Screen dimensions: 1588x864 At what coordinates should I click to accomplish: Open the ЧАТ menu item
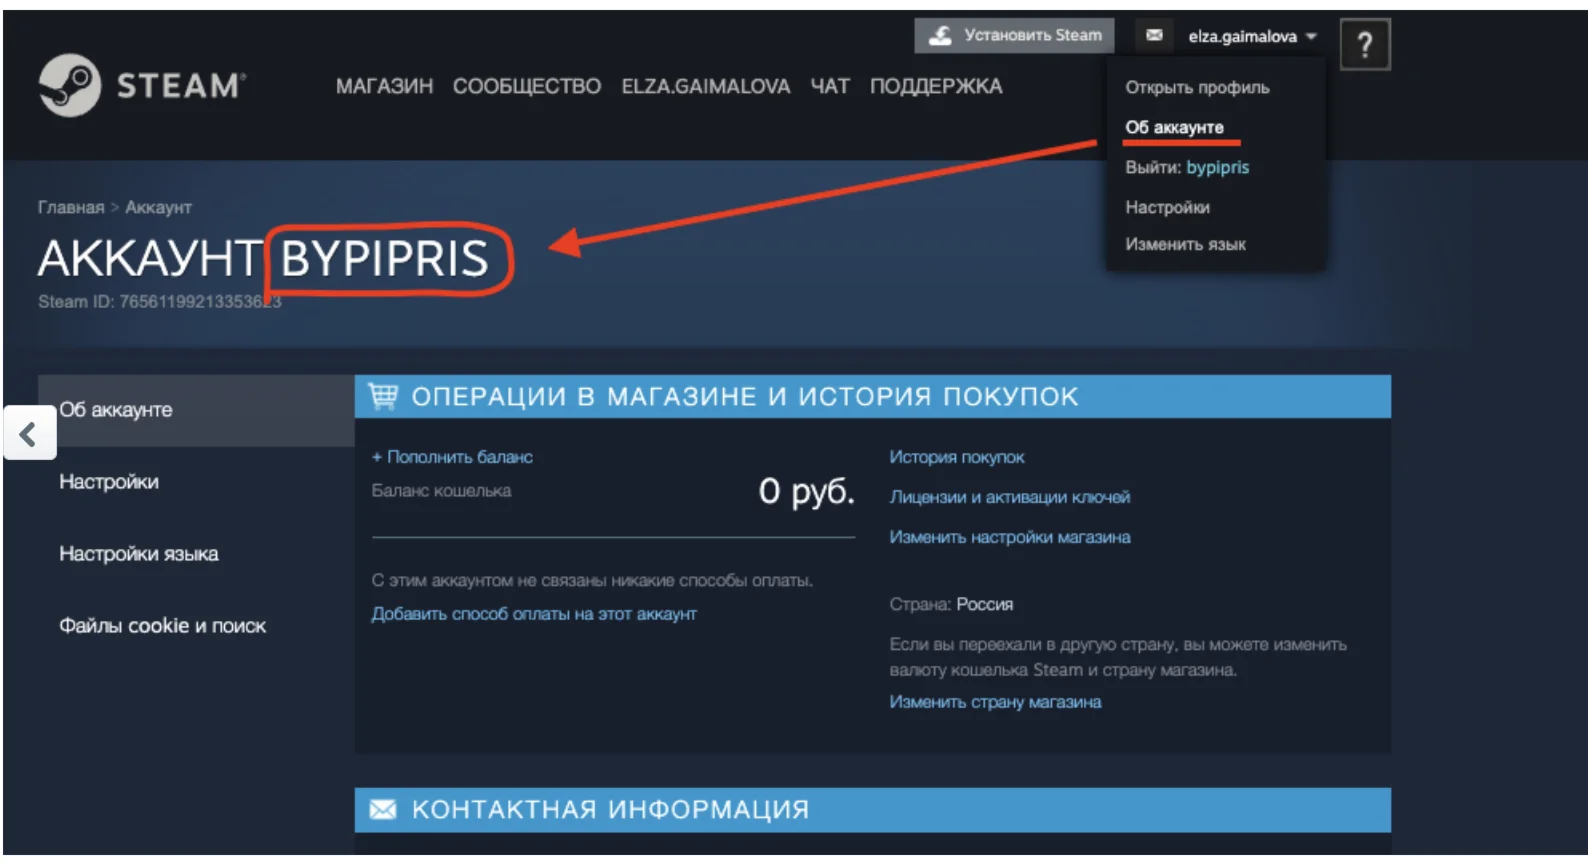pyautogui.click(x=830, y=87)
